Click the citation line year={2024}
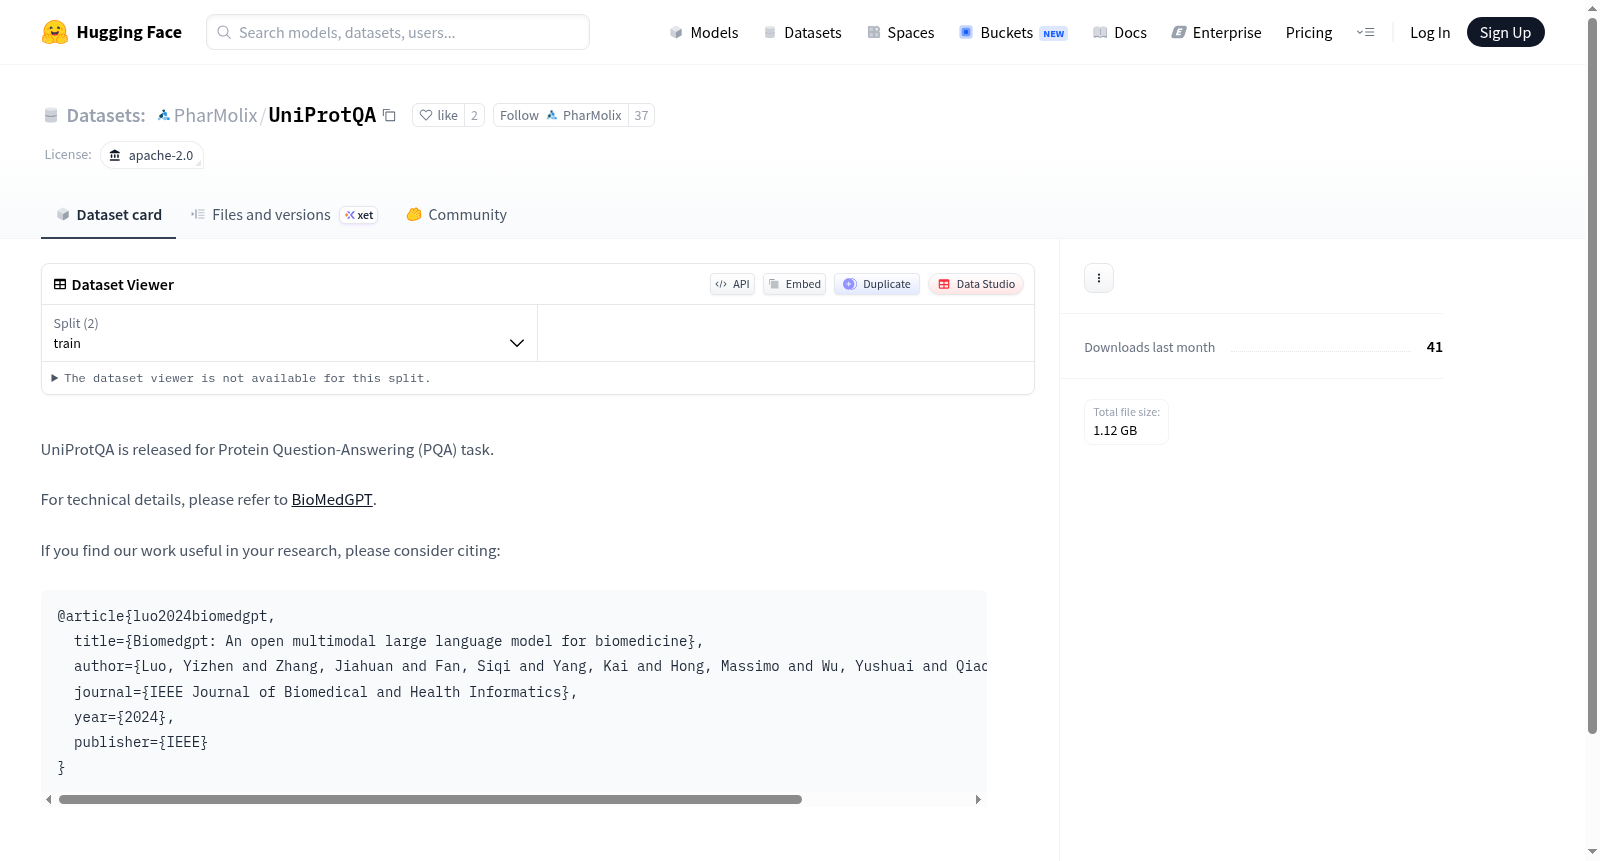Viewport: 1600px width, 861px height. coord(124,717)
